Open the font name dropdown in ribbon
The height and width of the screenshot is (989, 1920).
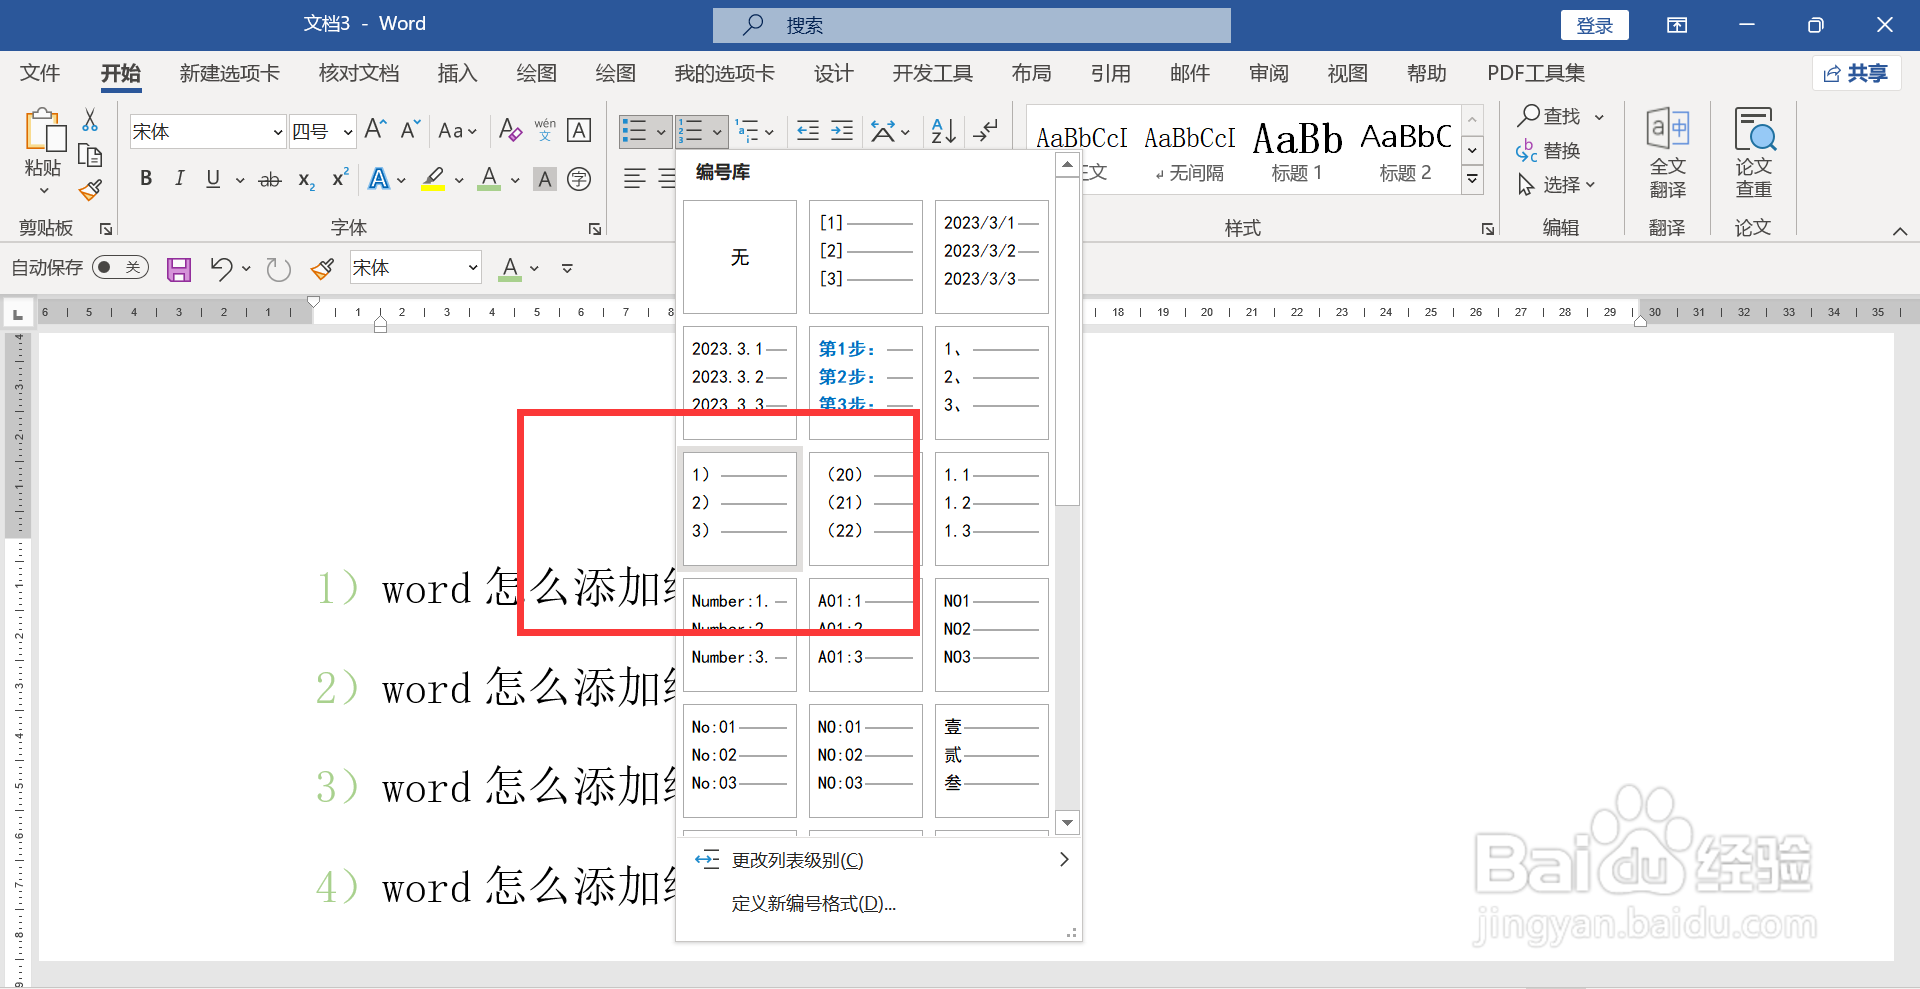[278, 131]
